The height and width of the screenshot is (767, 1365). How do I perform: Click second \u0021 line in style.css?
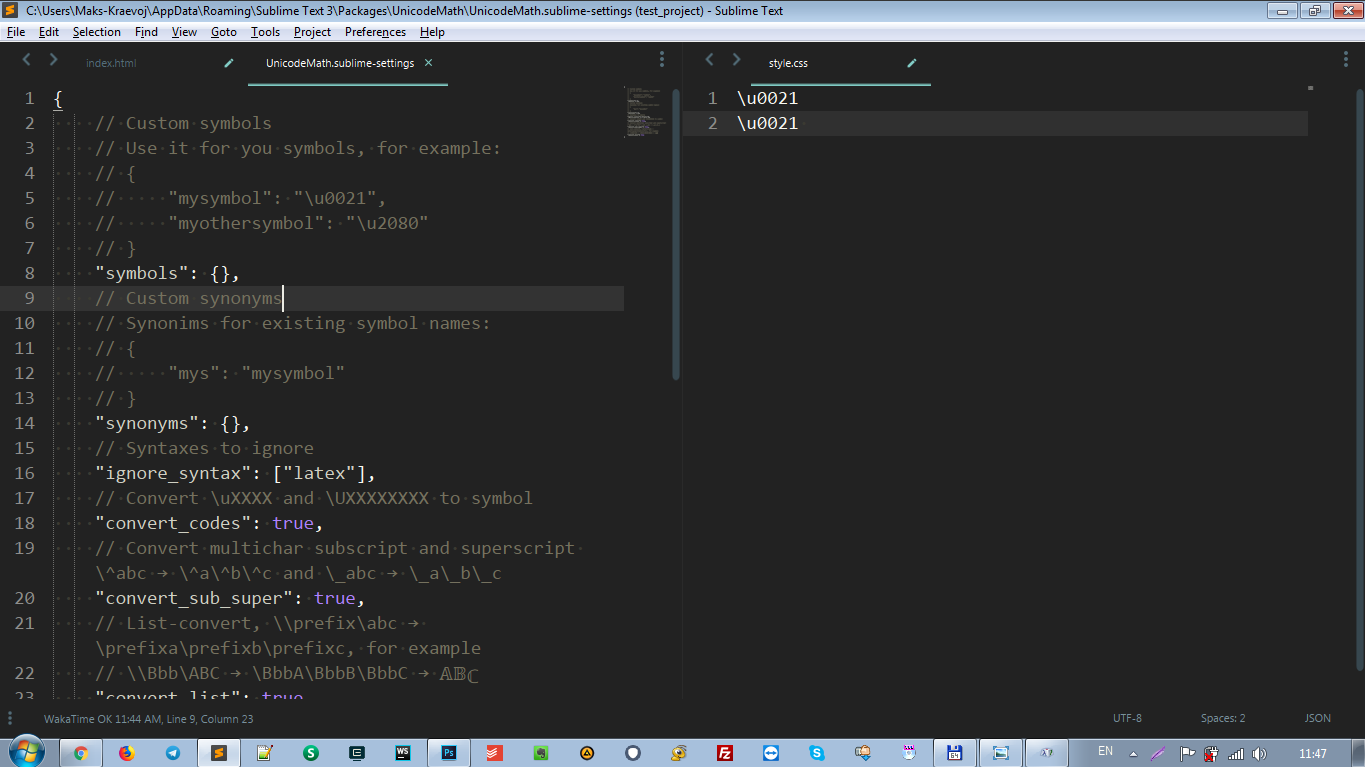768,123
